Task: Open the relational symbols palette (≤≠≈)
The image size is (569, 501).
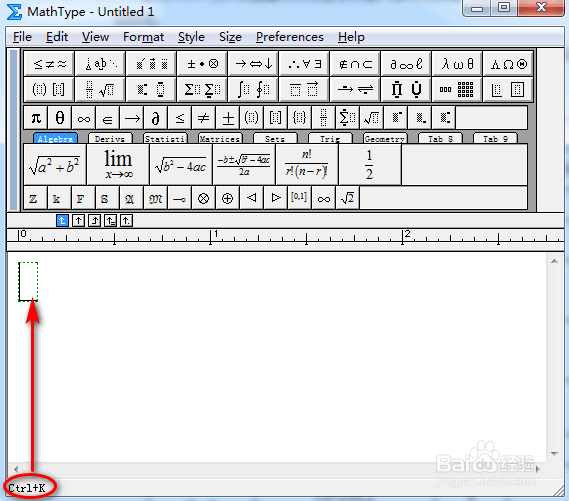Action: [49, 64]
